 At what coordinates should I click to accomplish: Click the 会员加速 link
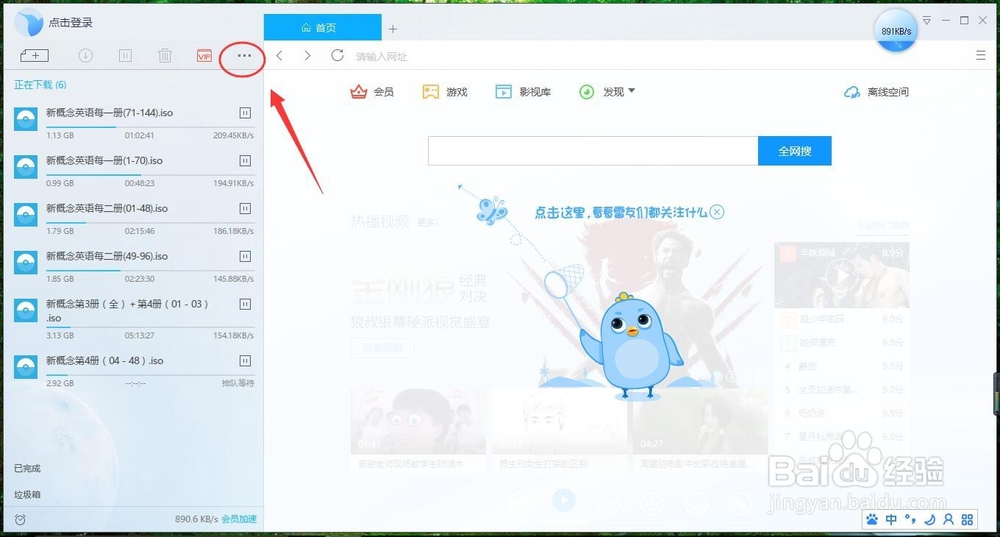pyautogui.click(x=239, y=519)
